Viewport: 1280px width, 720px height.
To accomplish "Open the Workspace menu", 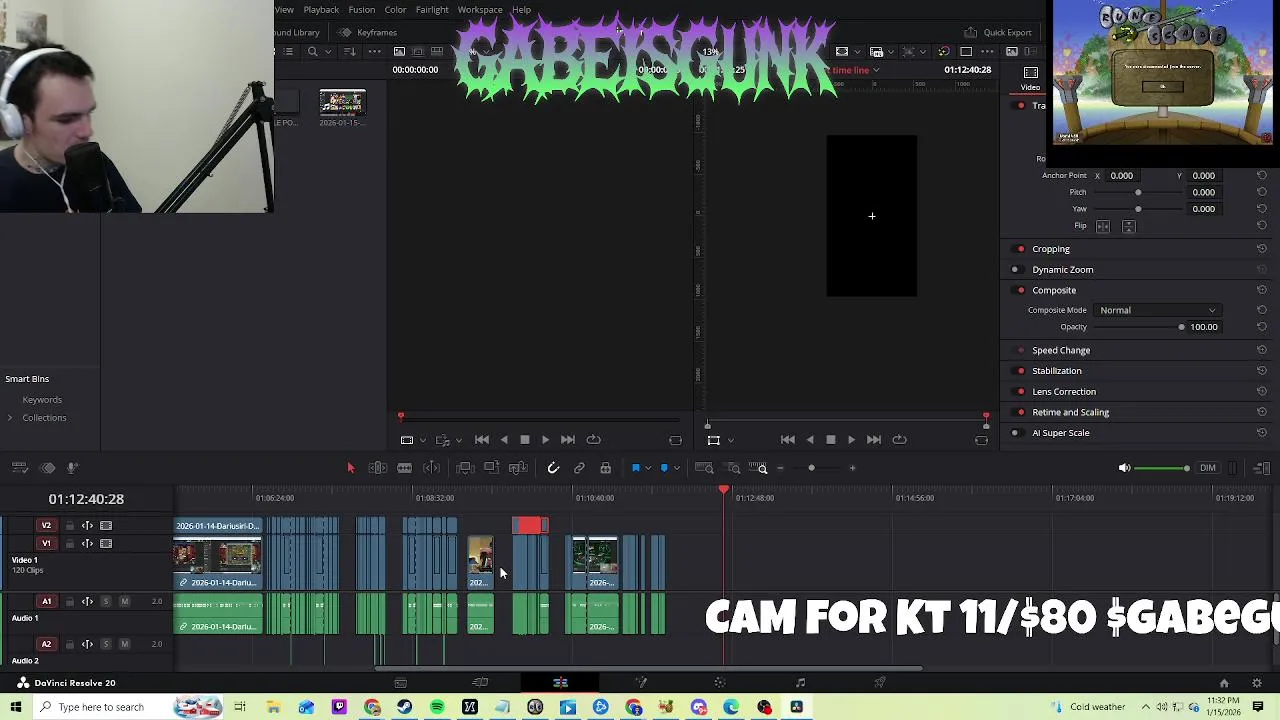I will pyautogui.click(x=480, y=10).
